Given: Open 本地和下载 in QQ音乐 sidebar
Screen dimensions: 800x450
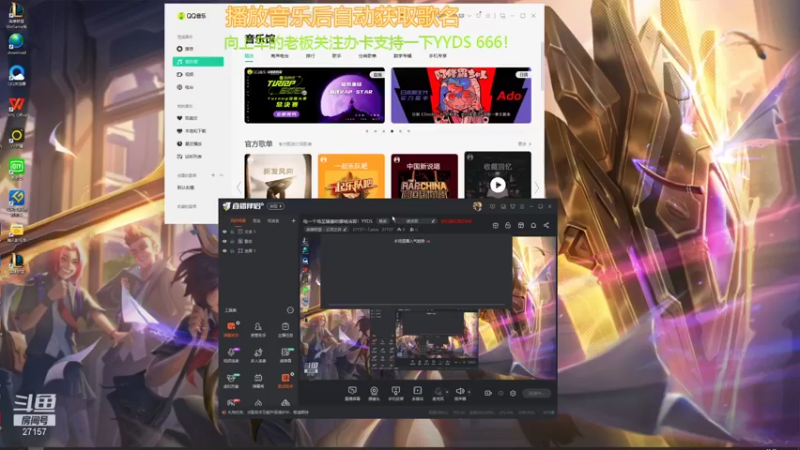Looking at the screenshot, I should click(191, 131).
